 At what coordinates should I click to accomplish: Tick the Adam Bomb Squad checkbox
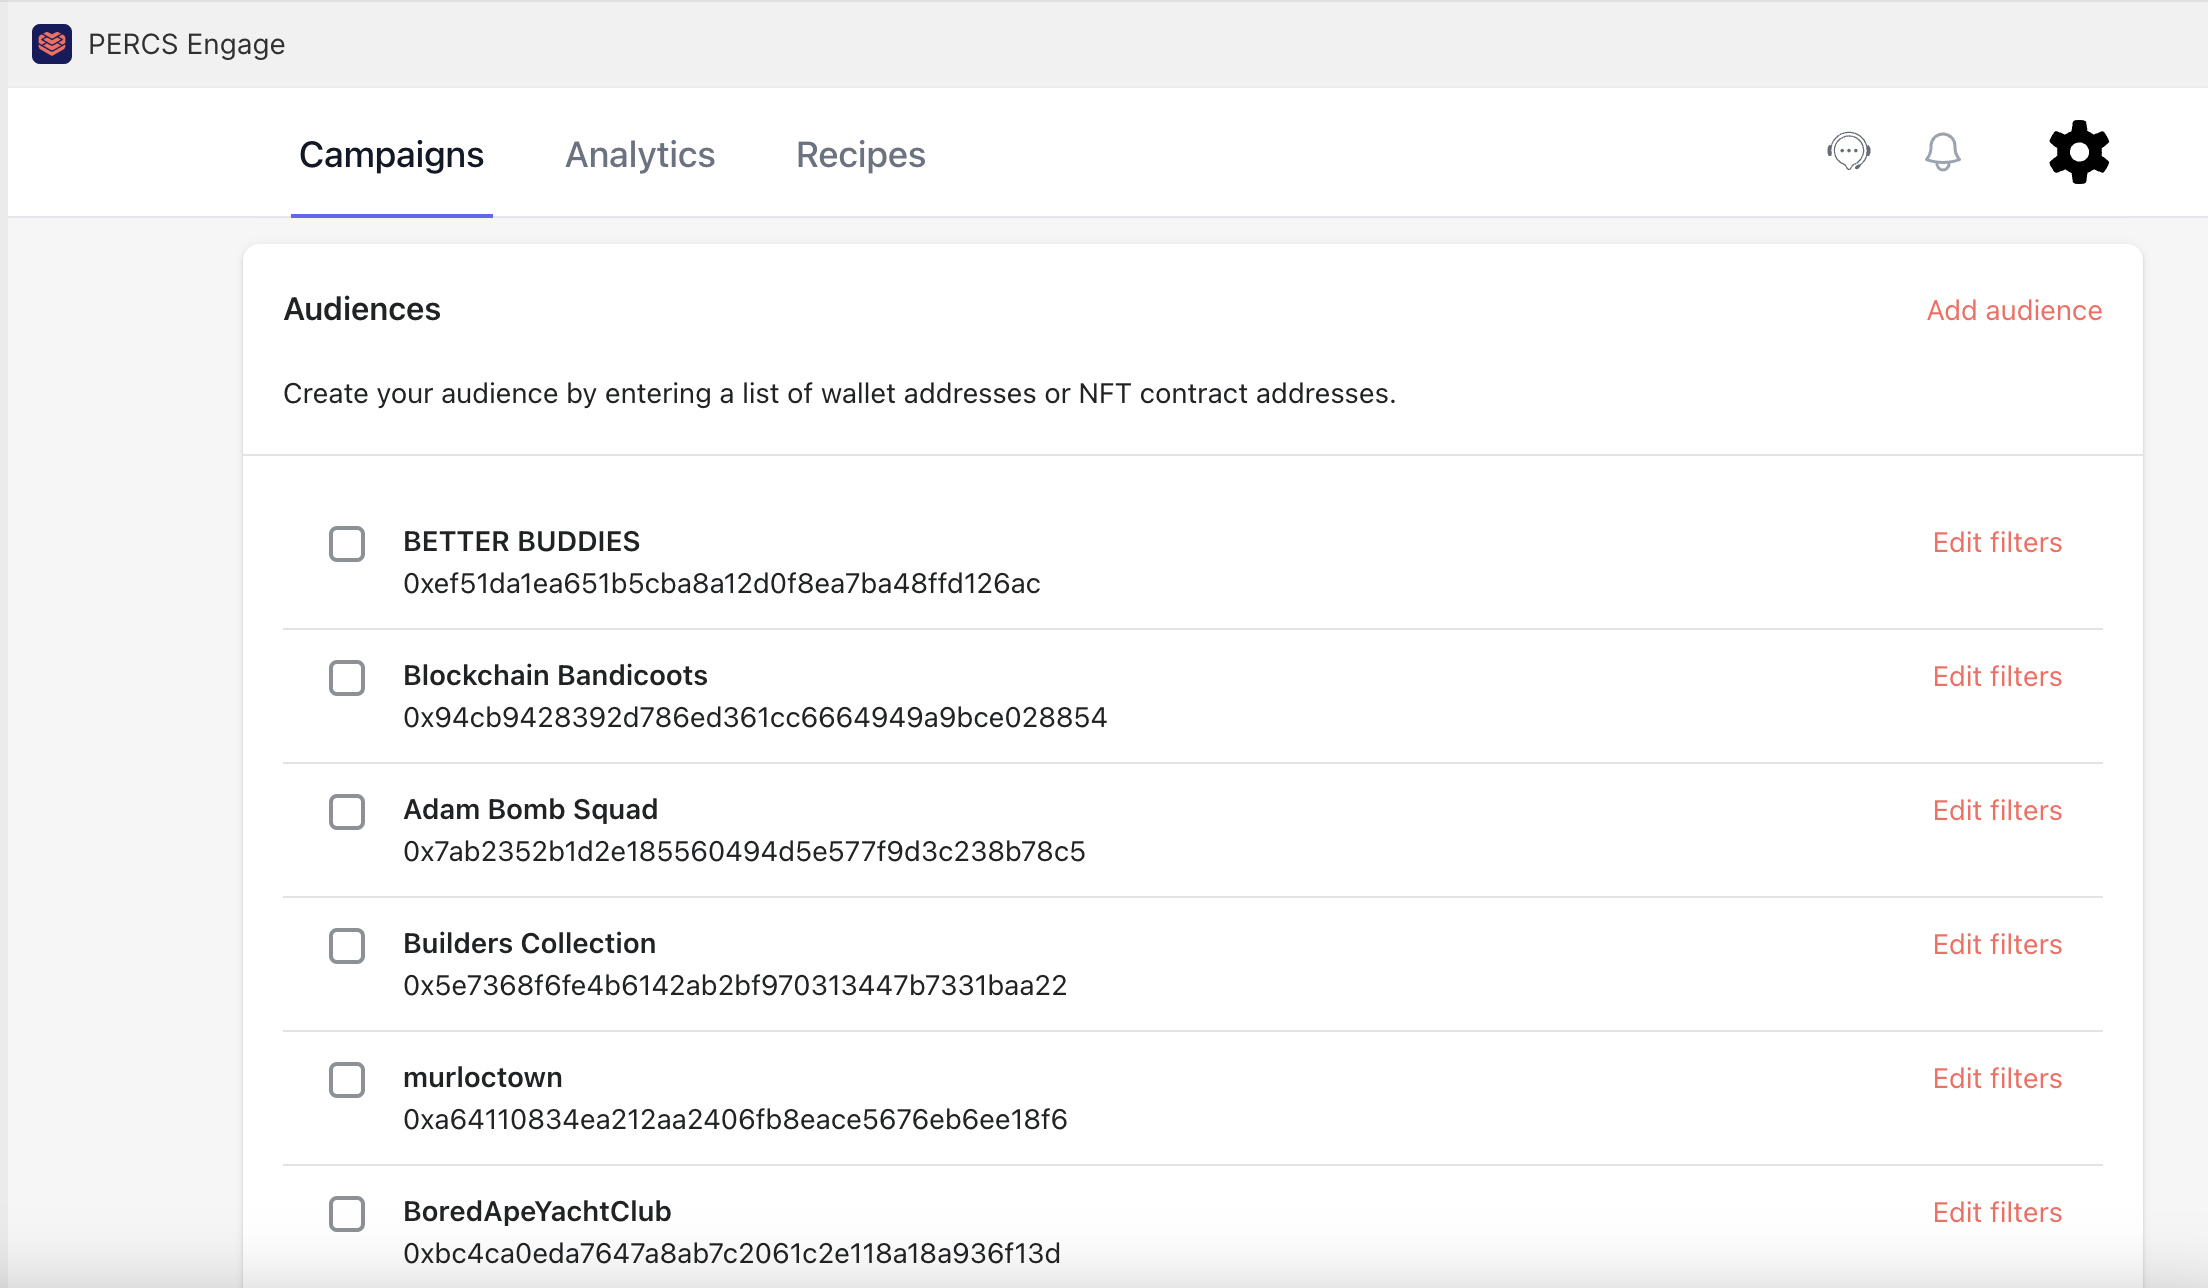347,812
